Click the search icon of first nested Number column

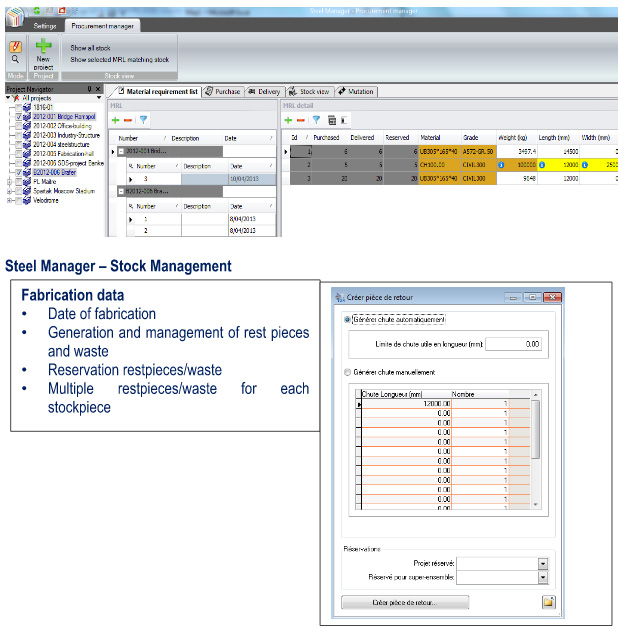pos(131,166)
